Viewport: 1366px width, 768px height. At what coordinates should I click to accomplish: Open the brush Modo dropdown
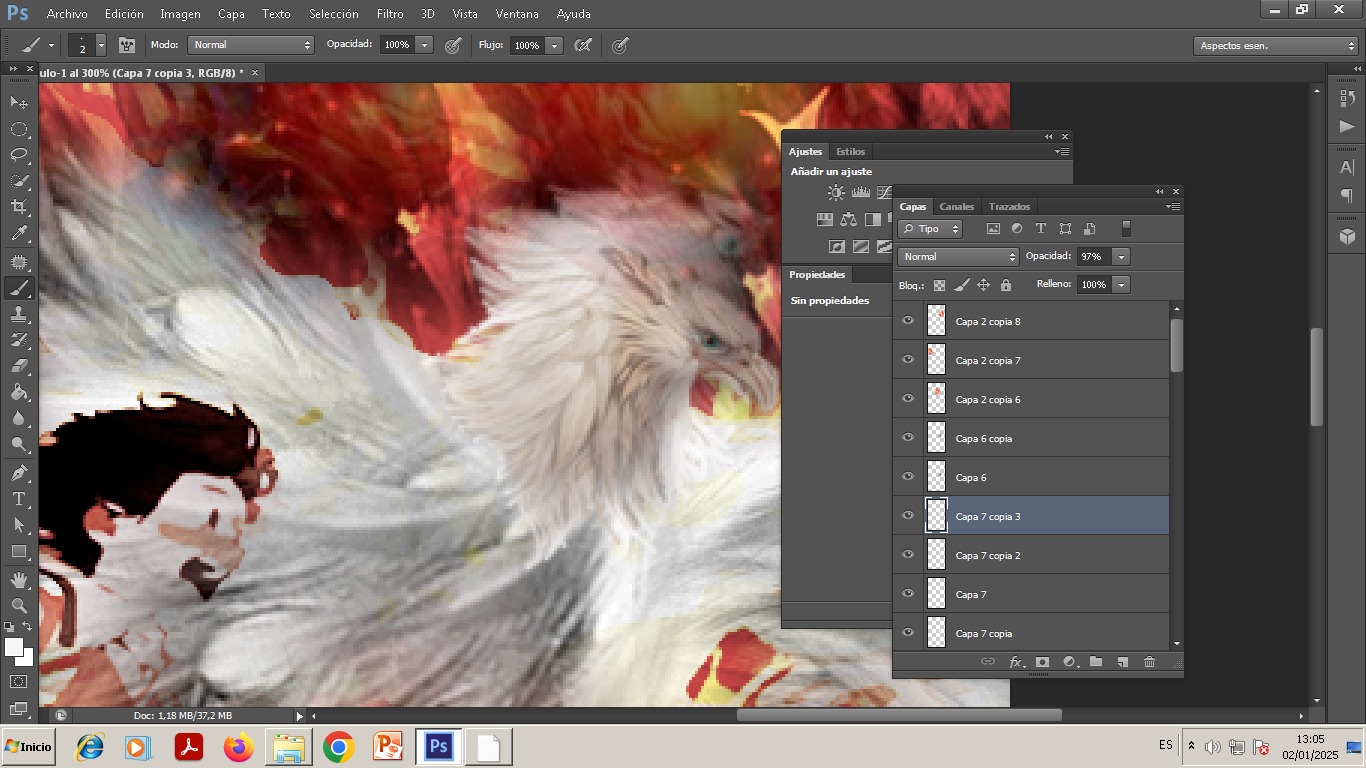tap(251, 45)
